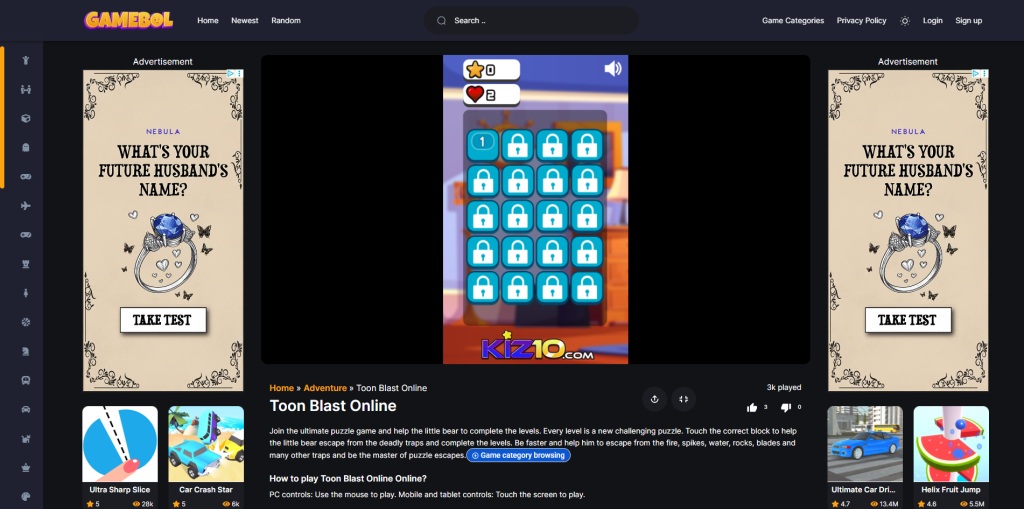1024x509 pixels.
Task: Click the Home breadcrumb link
Action: tap(281, 388)
